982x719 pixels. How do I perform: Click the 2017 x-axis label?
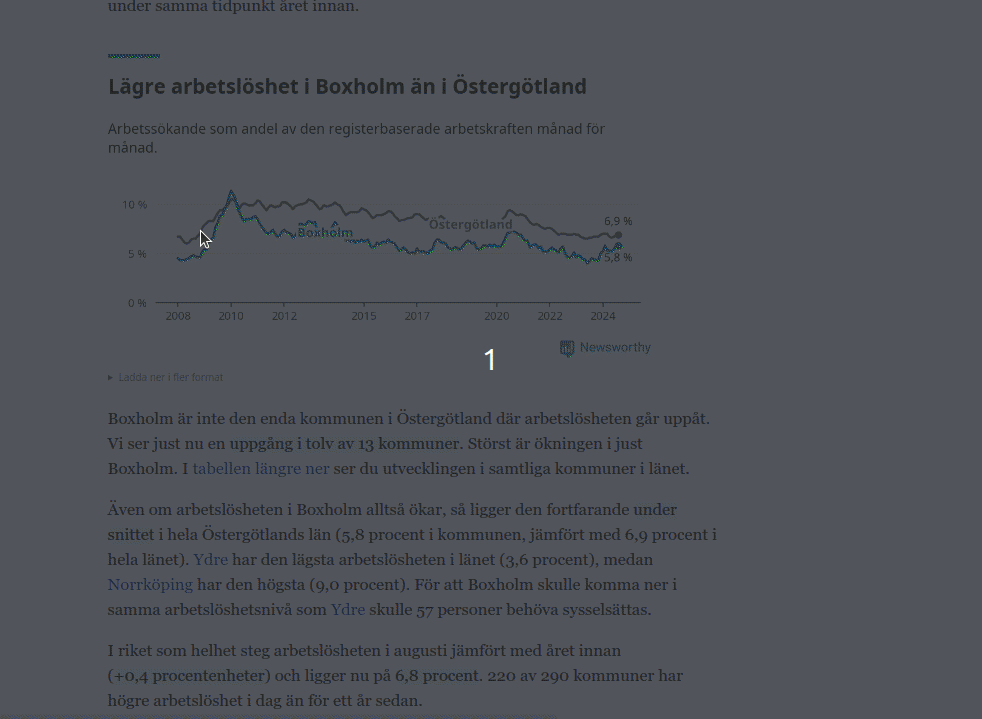tap(417, 317)
